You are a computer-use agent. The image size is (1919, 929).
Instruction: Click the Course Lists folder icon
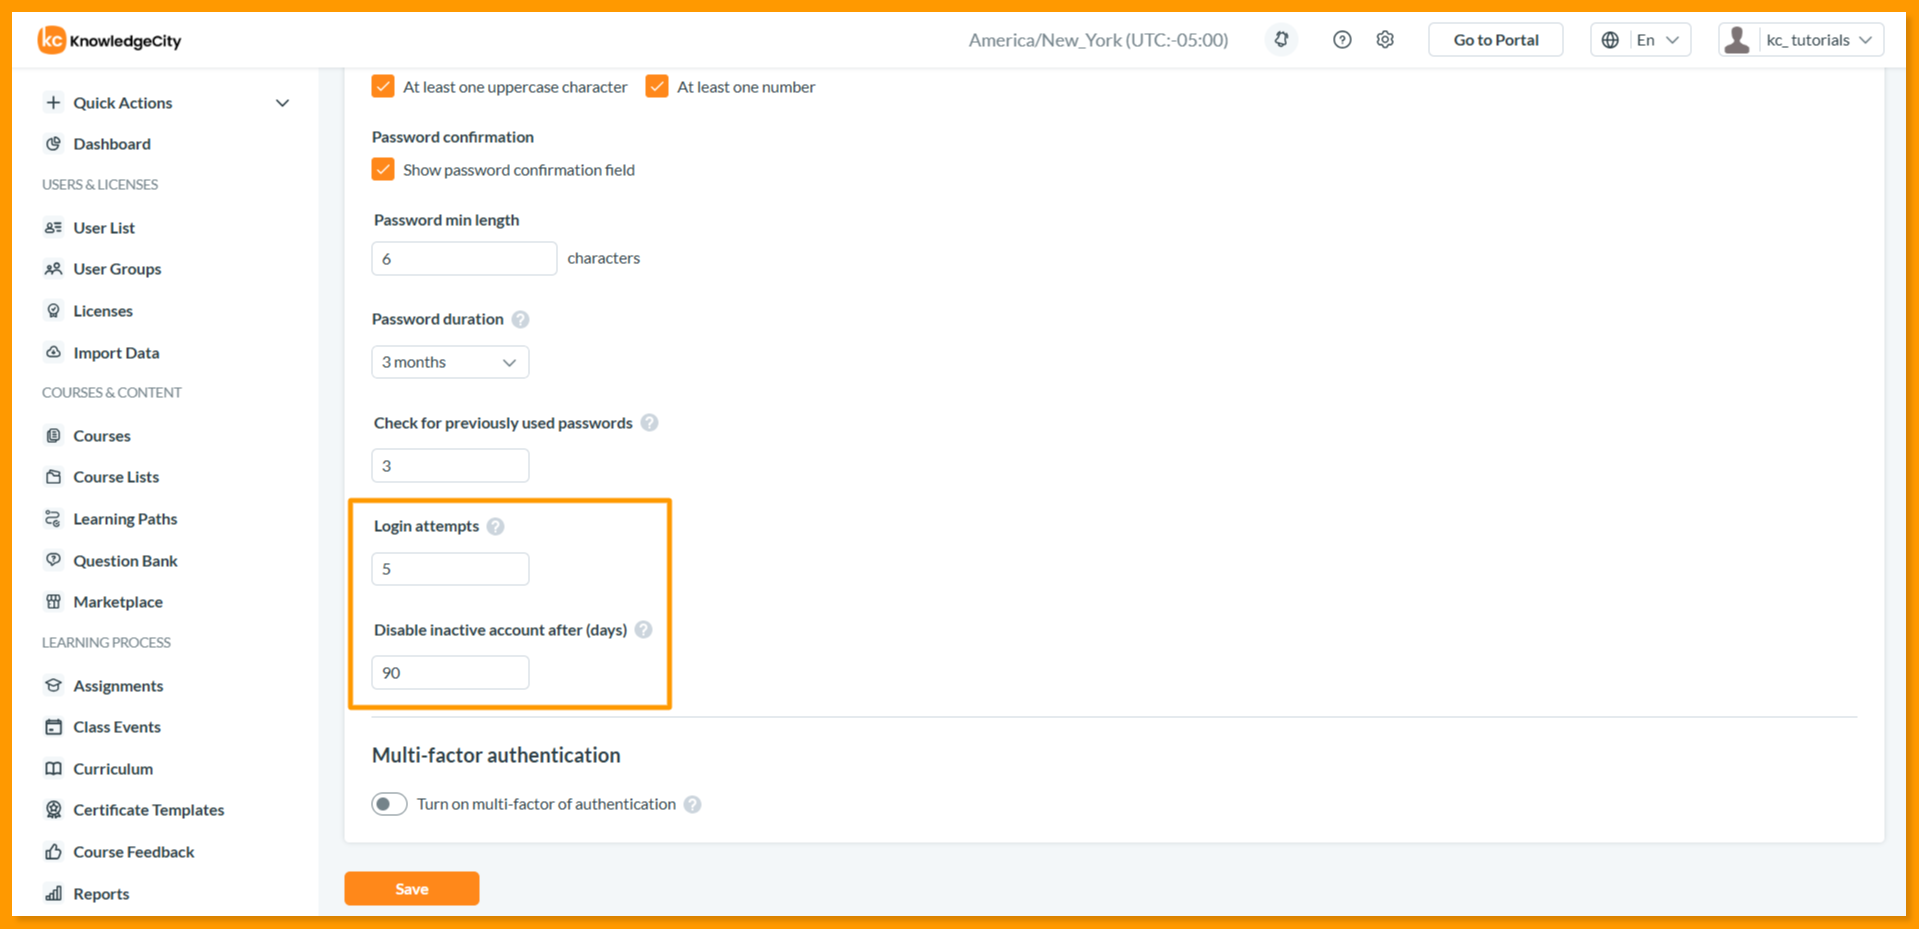click(x=54, y=476)
